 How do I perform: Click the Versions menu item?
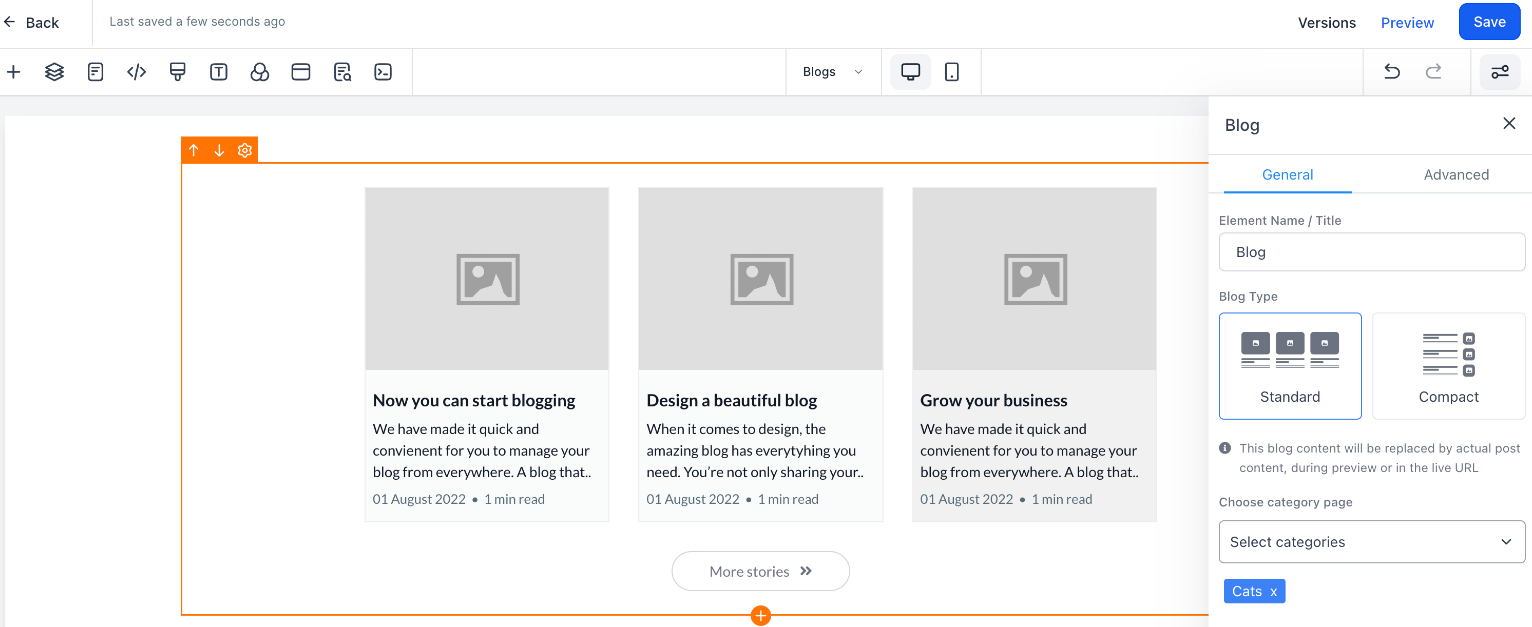click(x=1327, y=22)
